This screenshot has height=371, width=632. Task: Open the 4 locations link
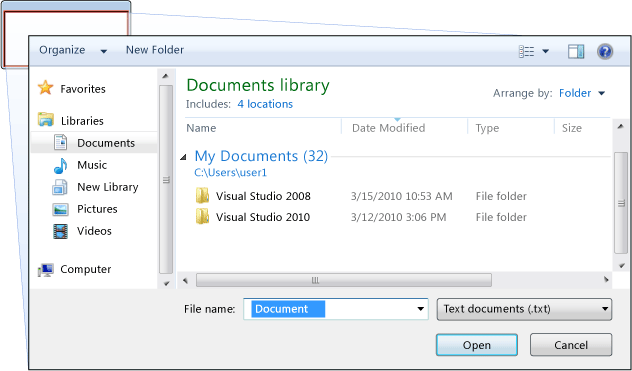(x=265, y=104)
